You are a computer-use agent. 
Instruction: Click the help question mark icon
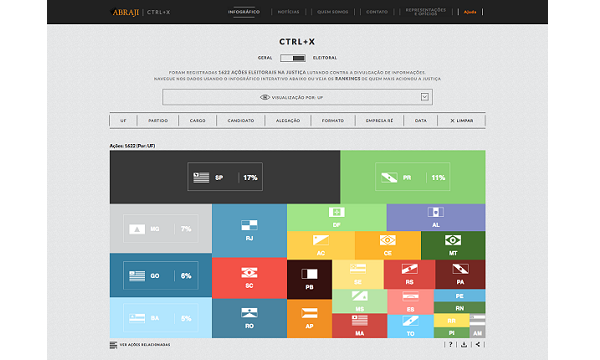(x=450, y=344)
